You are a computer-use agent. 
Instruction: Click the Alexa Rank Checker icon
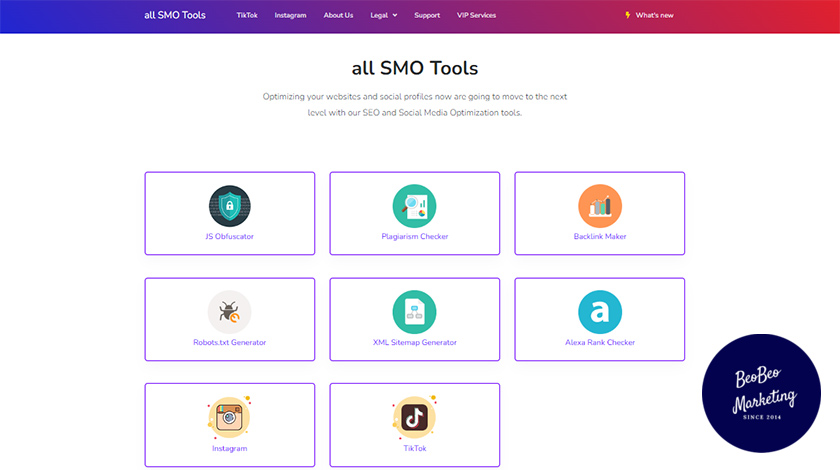pos(599,312)
